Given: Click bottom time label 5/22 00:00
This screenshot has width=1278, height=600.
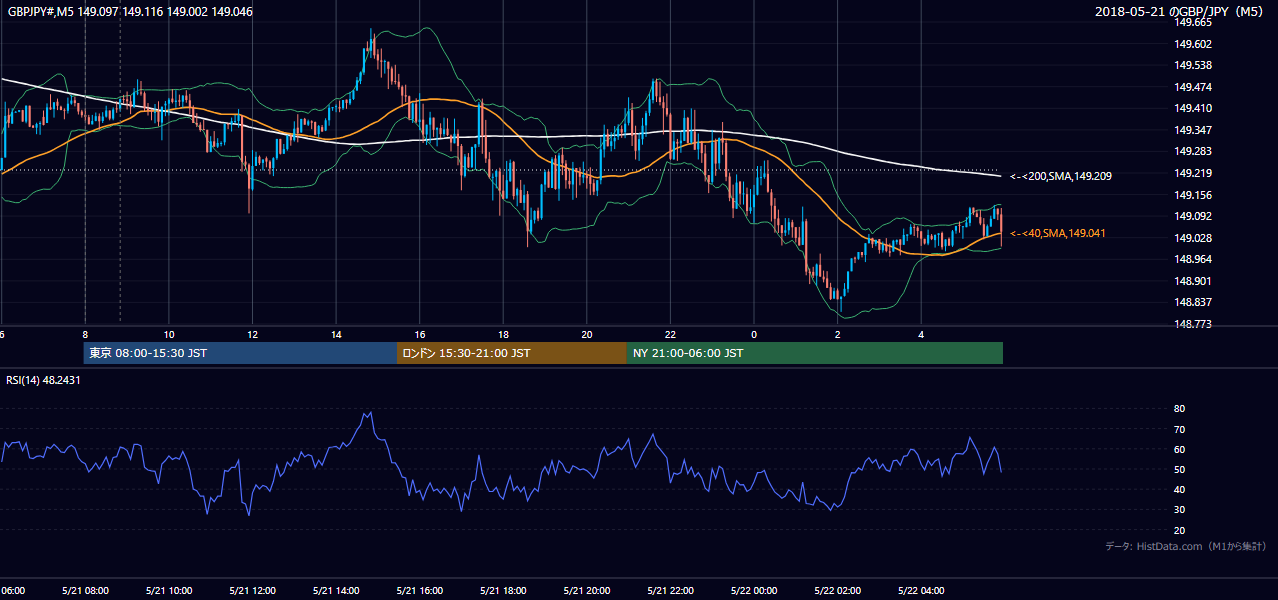Looking at the screenshot, I should pos(754,591).
